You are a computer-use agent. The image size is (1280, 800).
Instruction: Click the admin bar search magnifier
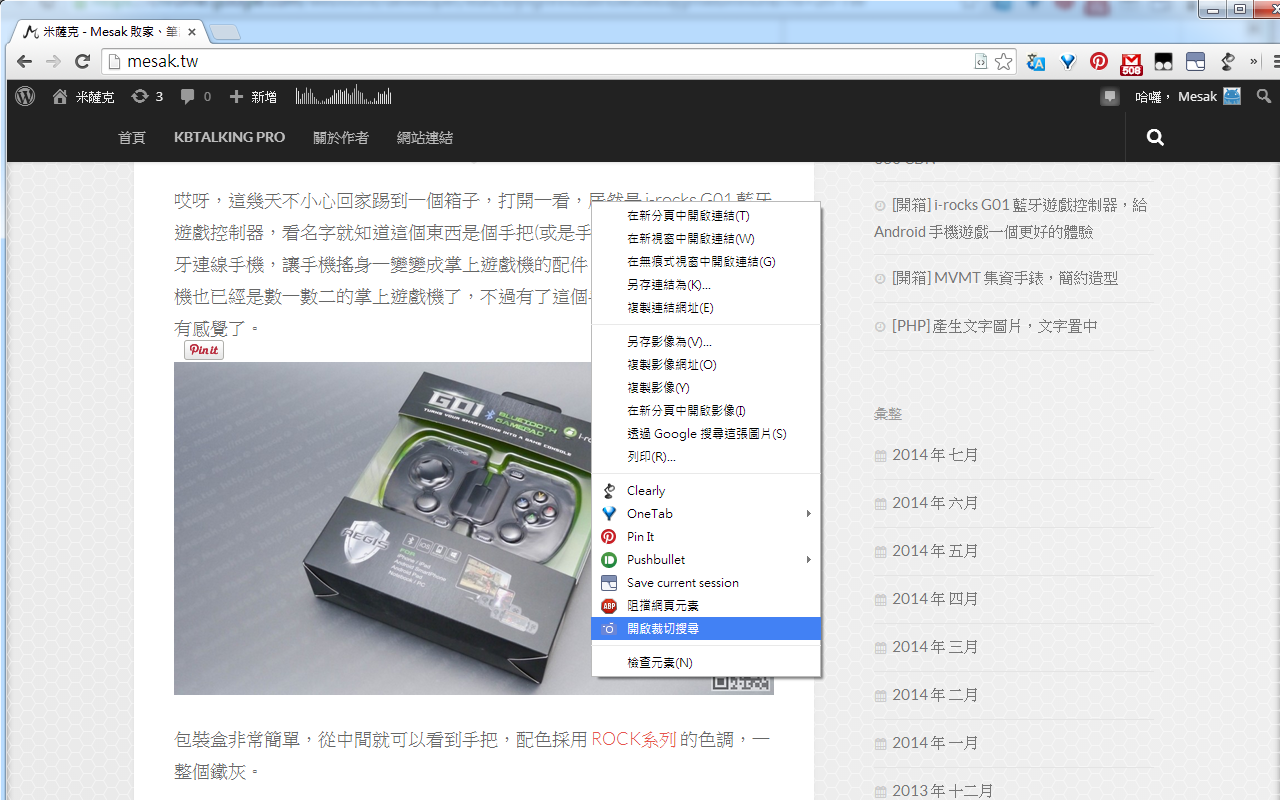(x=1264, y=97)
